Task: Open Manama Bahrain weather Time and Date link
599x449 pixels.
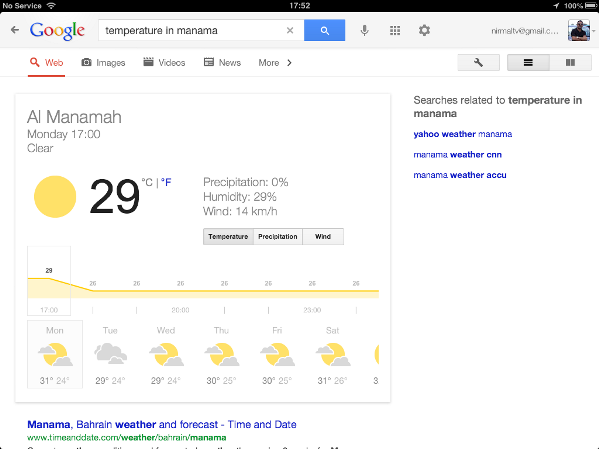Action: point(162,424)
